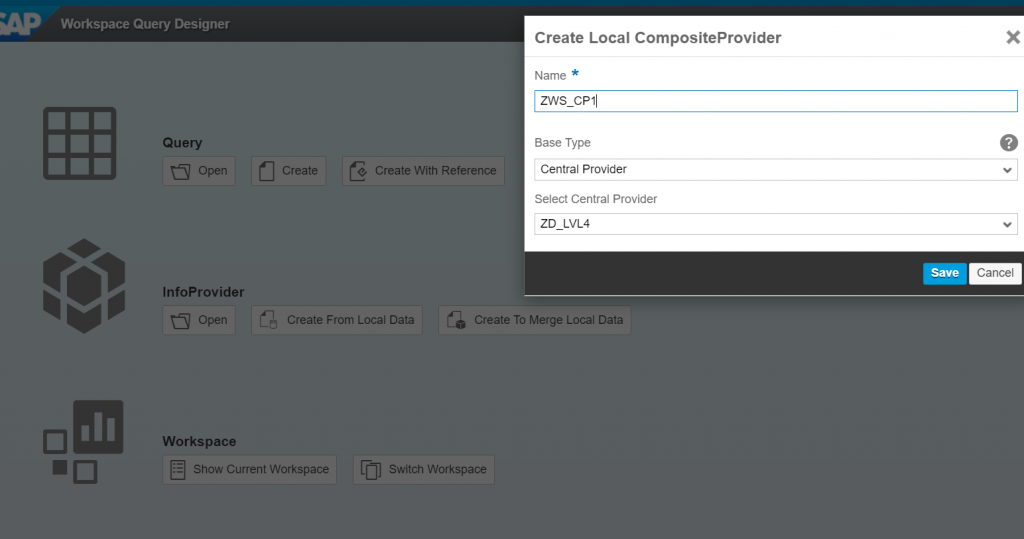Click the Create Query document icon

[266, 171]
